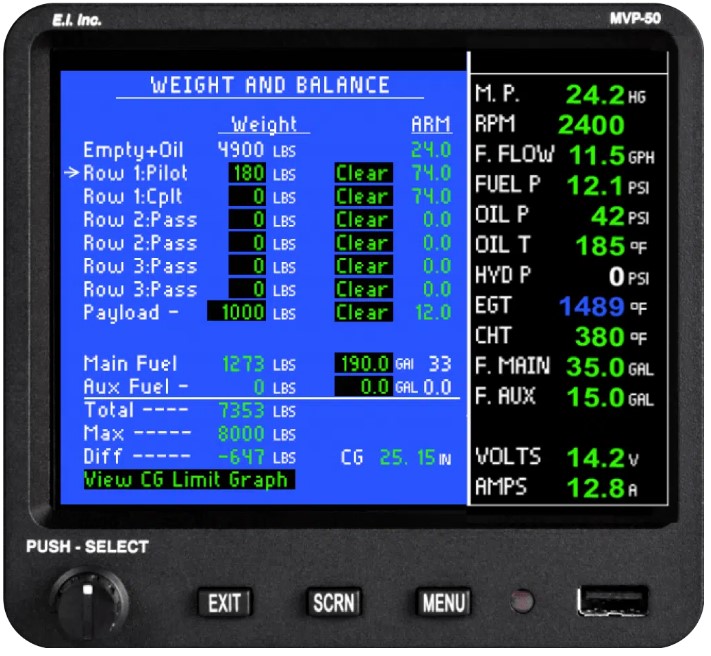Click the PUSH-SELECT rotary knob

click(x=88, y=601)
